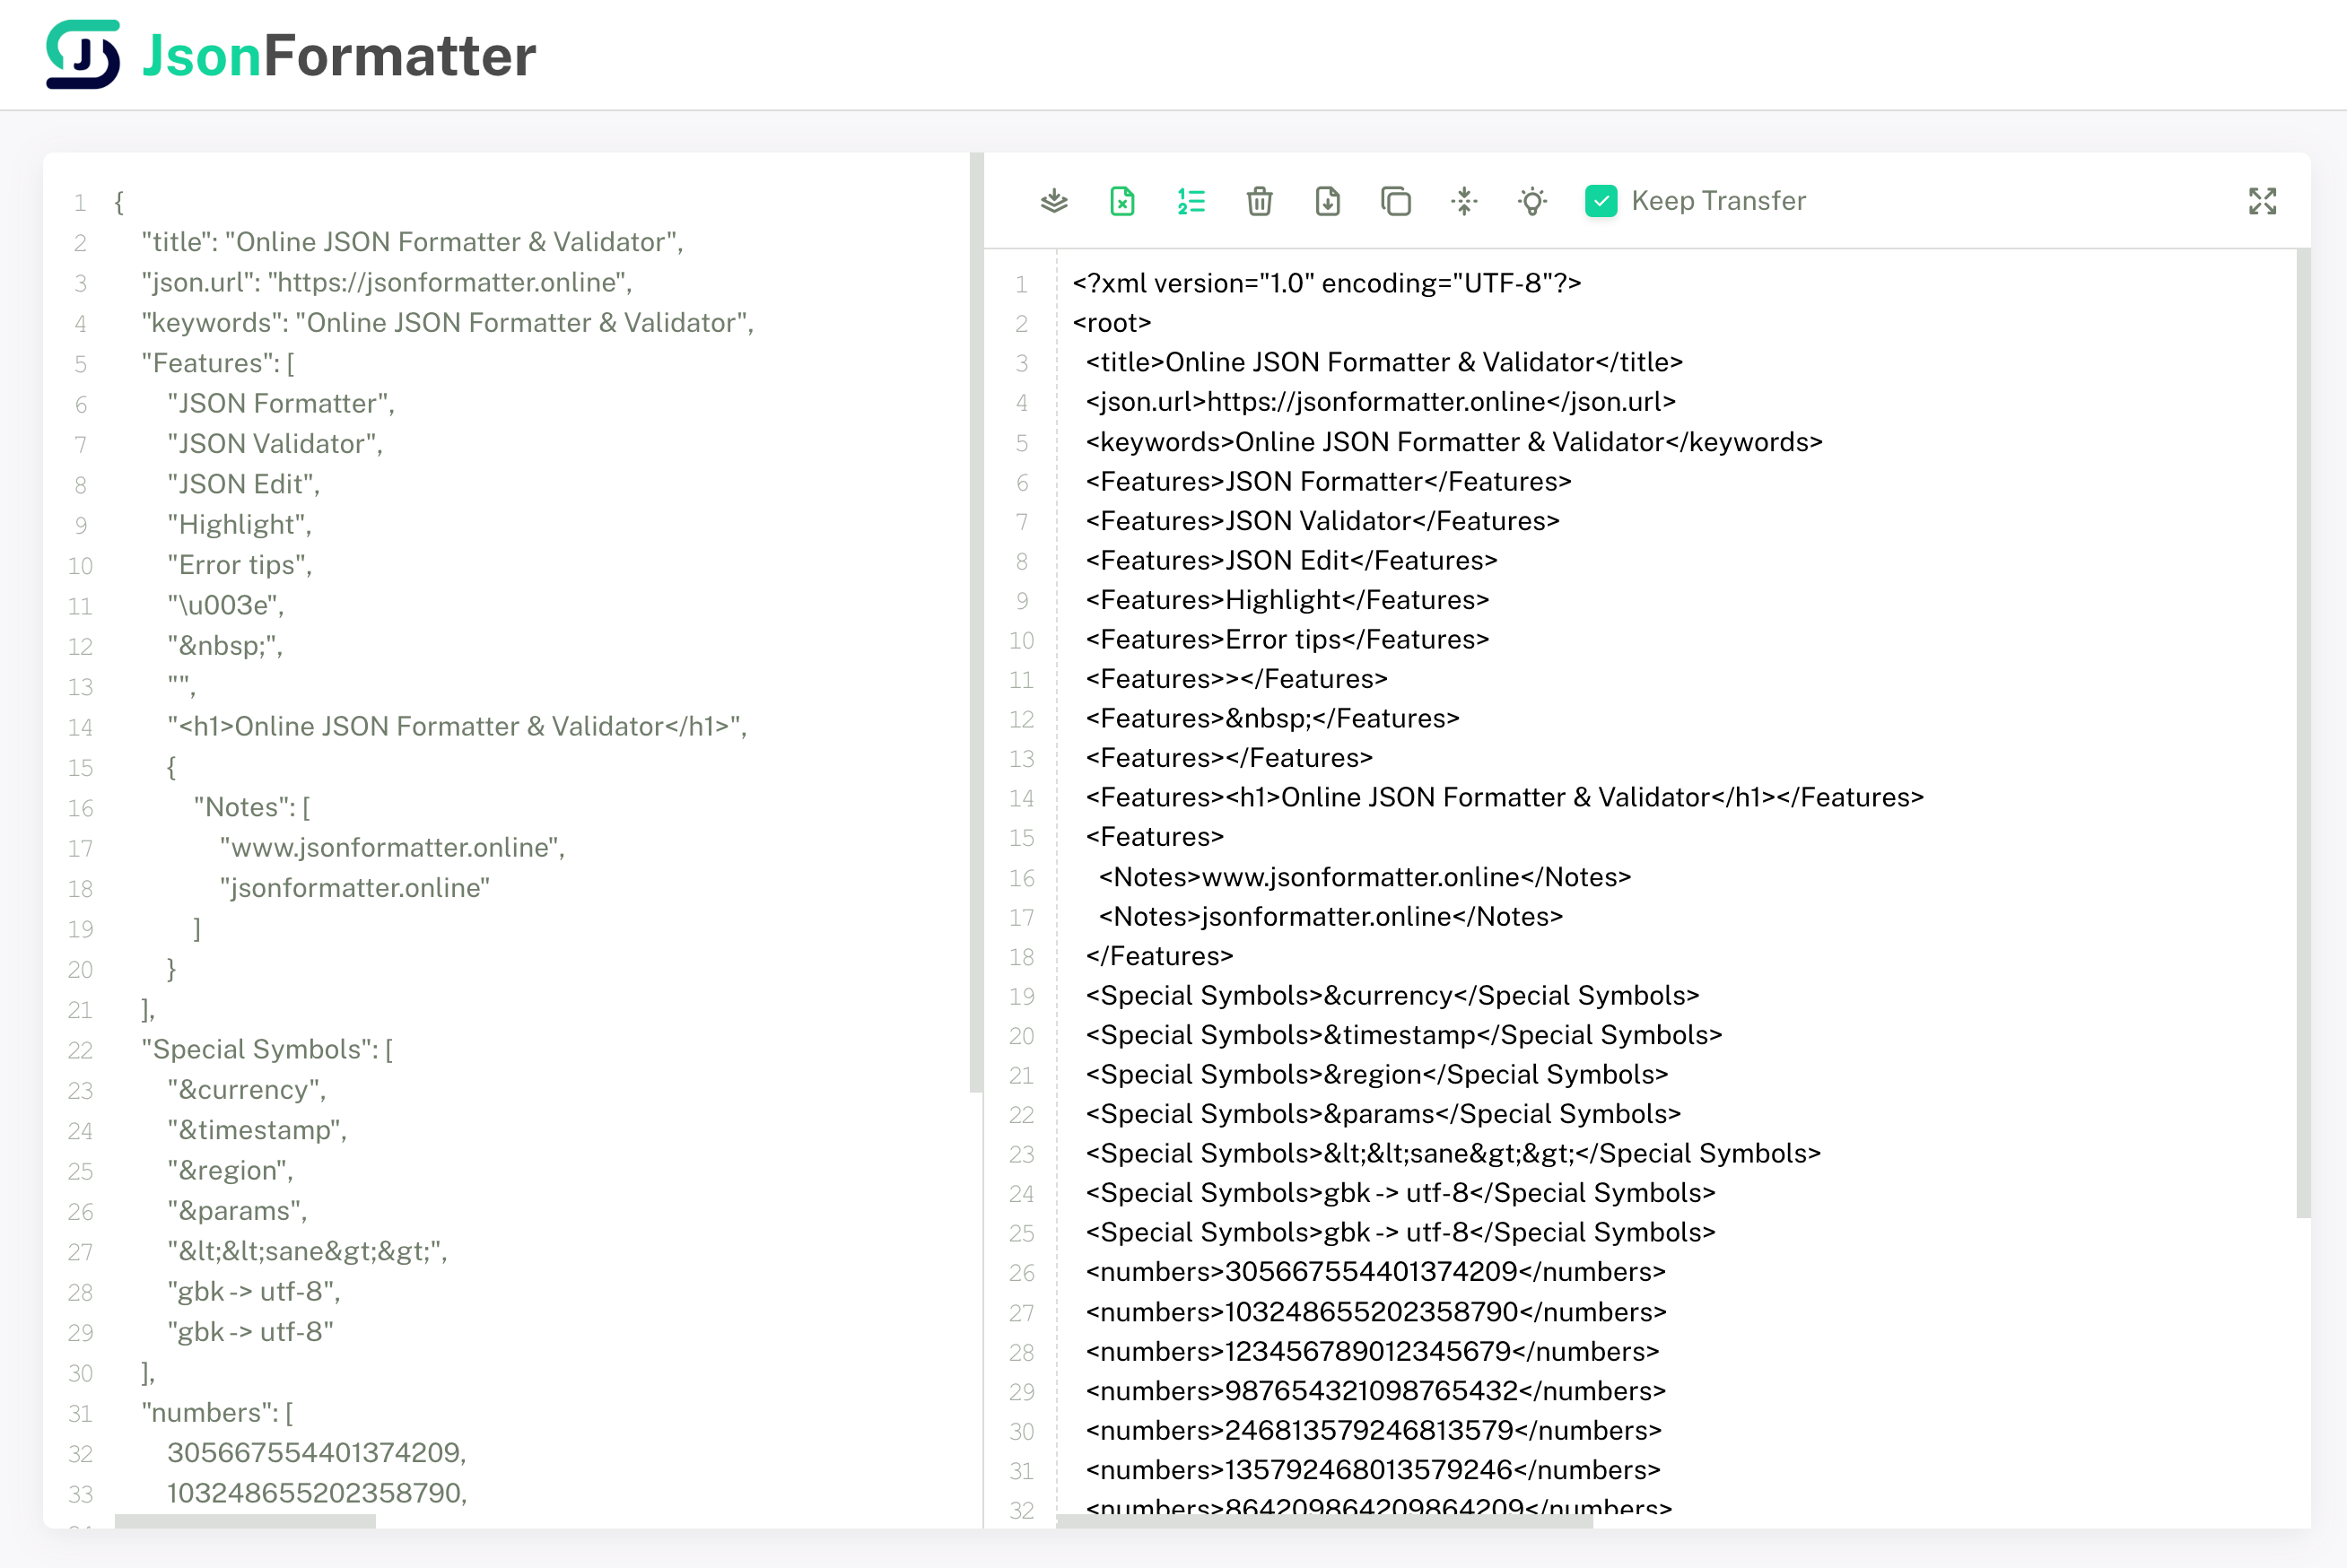Click the layered download arrow icon
The image size is (2347, 1568).
(x=1054, y=201)
